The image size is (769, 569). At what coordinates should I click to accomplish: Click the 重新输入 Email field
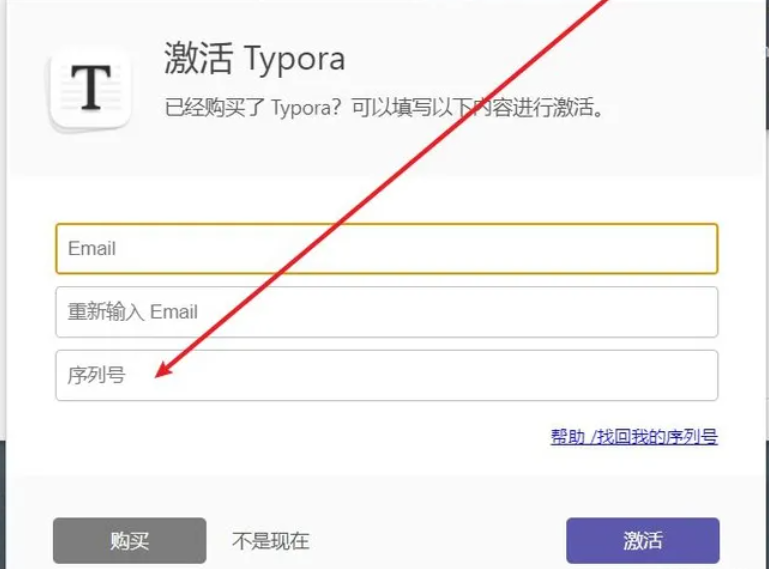point(386,312)
